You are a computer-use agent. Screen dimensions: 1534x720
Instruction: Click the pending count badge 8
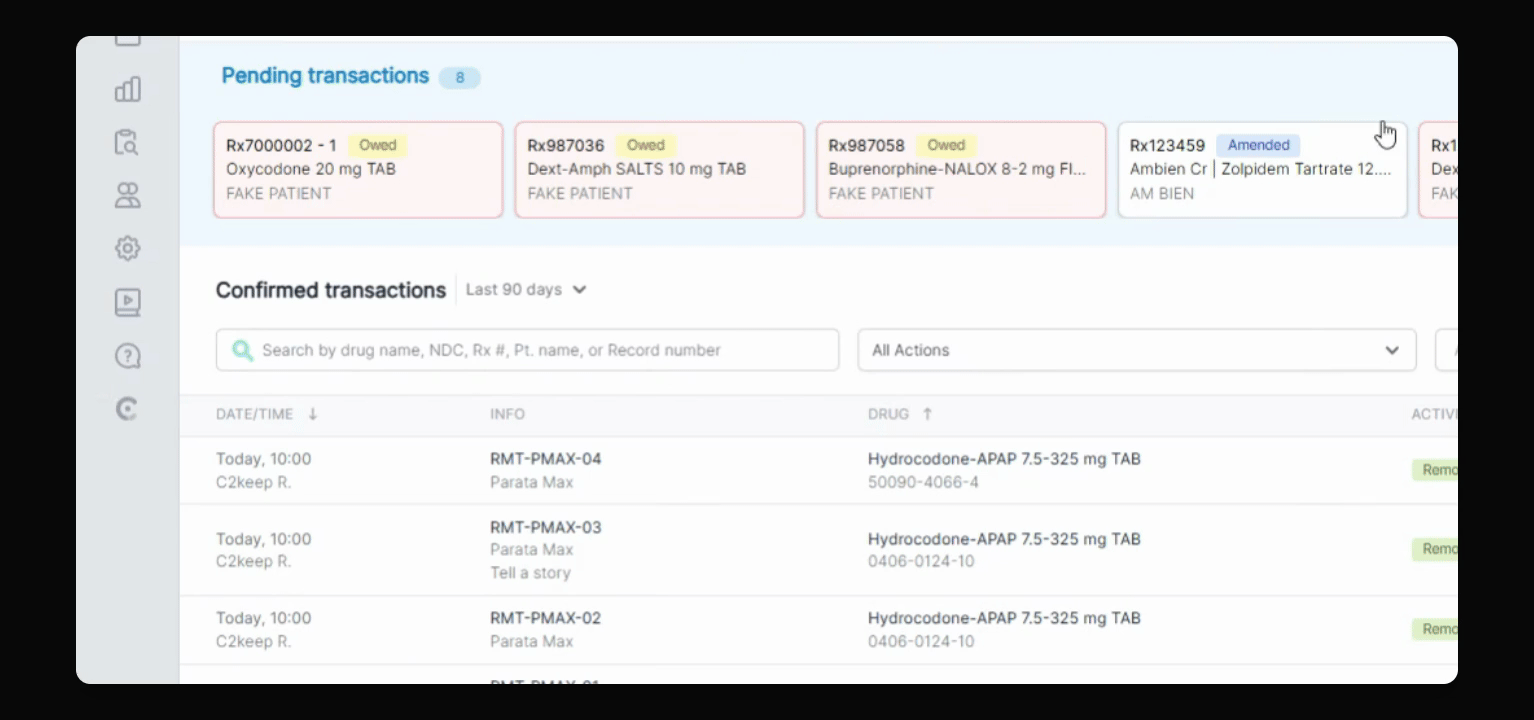[x=460, y=78]
